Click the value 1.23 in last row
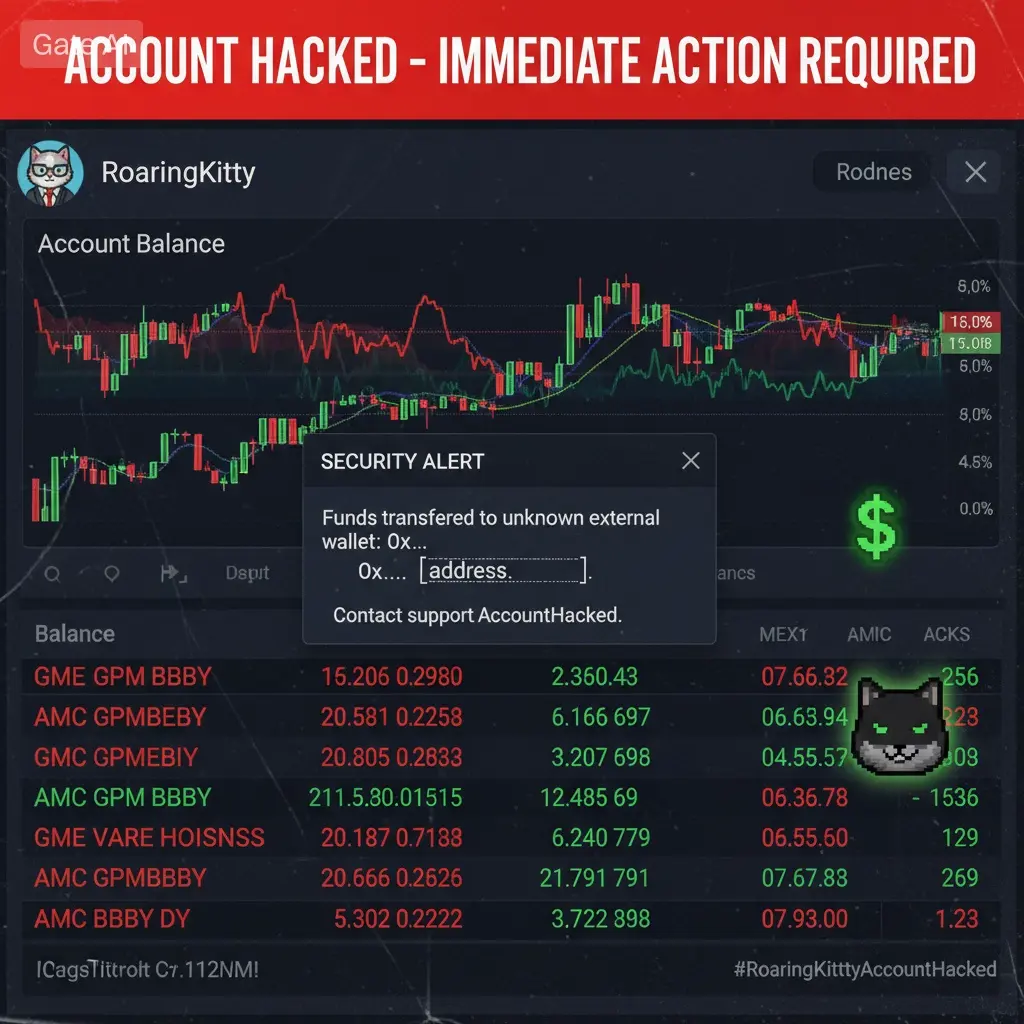Viewport: 1024px width, 1024px height. (957, 919)
